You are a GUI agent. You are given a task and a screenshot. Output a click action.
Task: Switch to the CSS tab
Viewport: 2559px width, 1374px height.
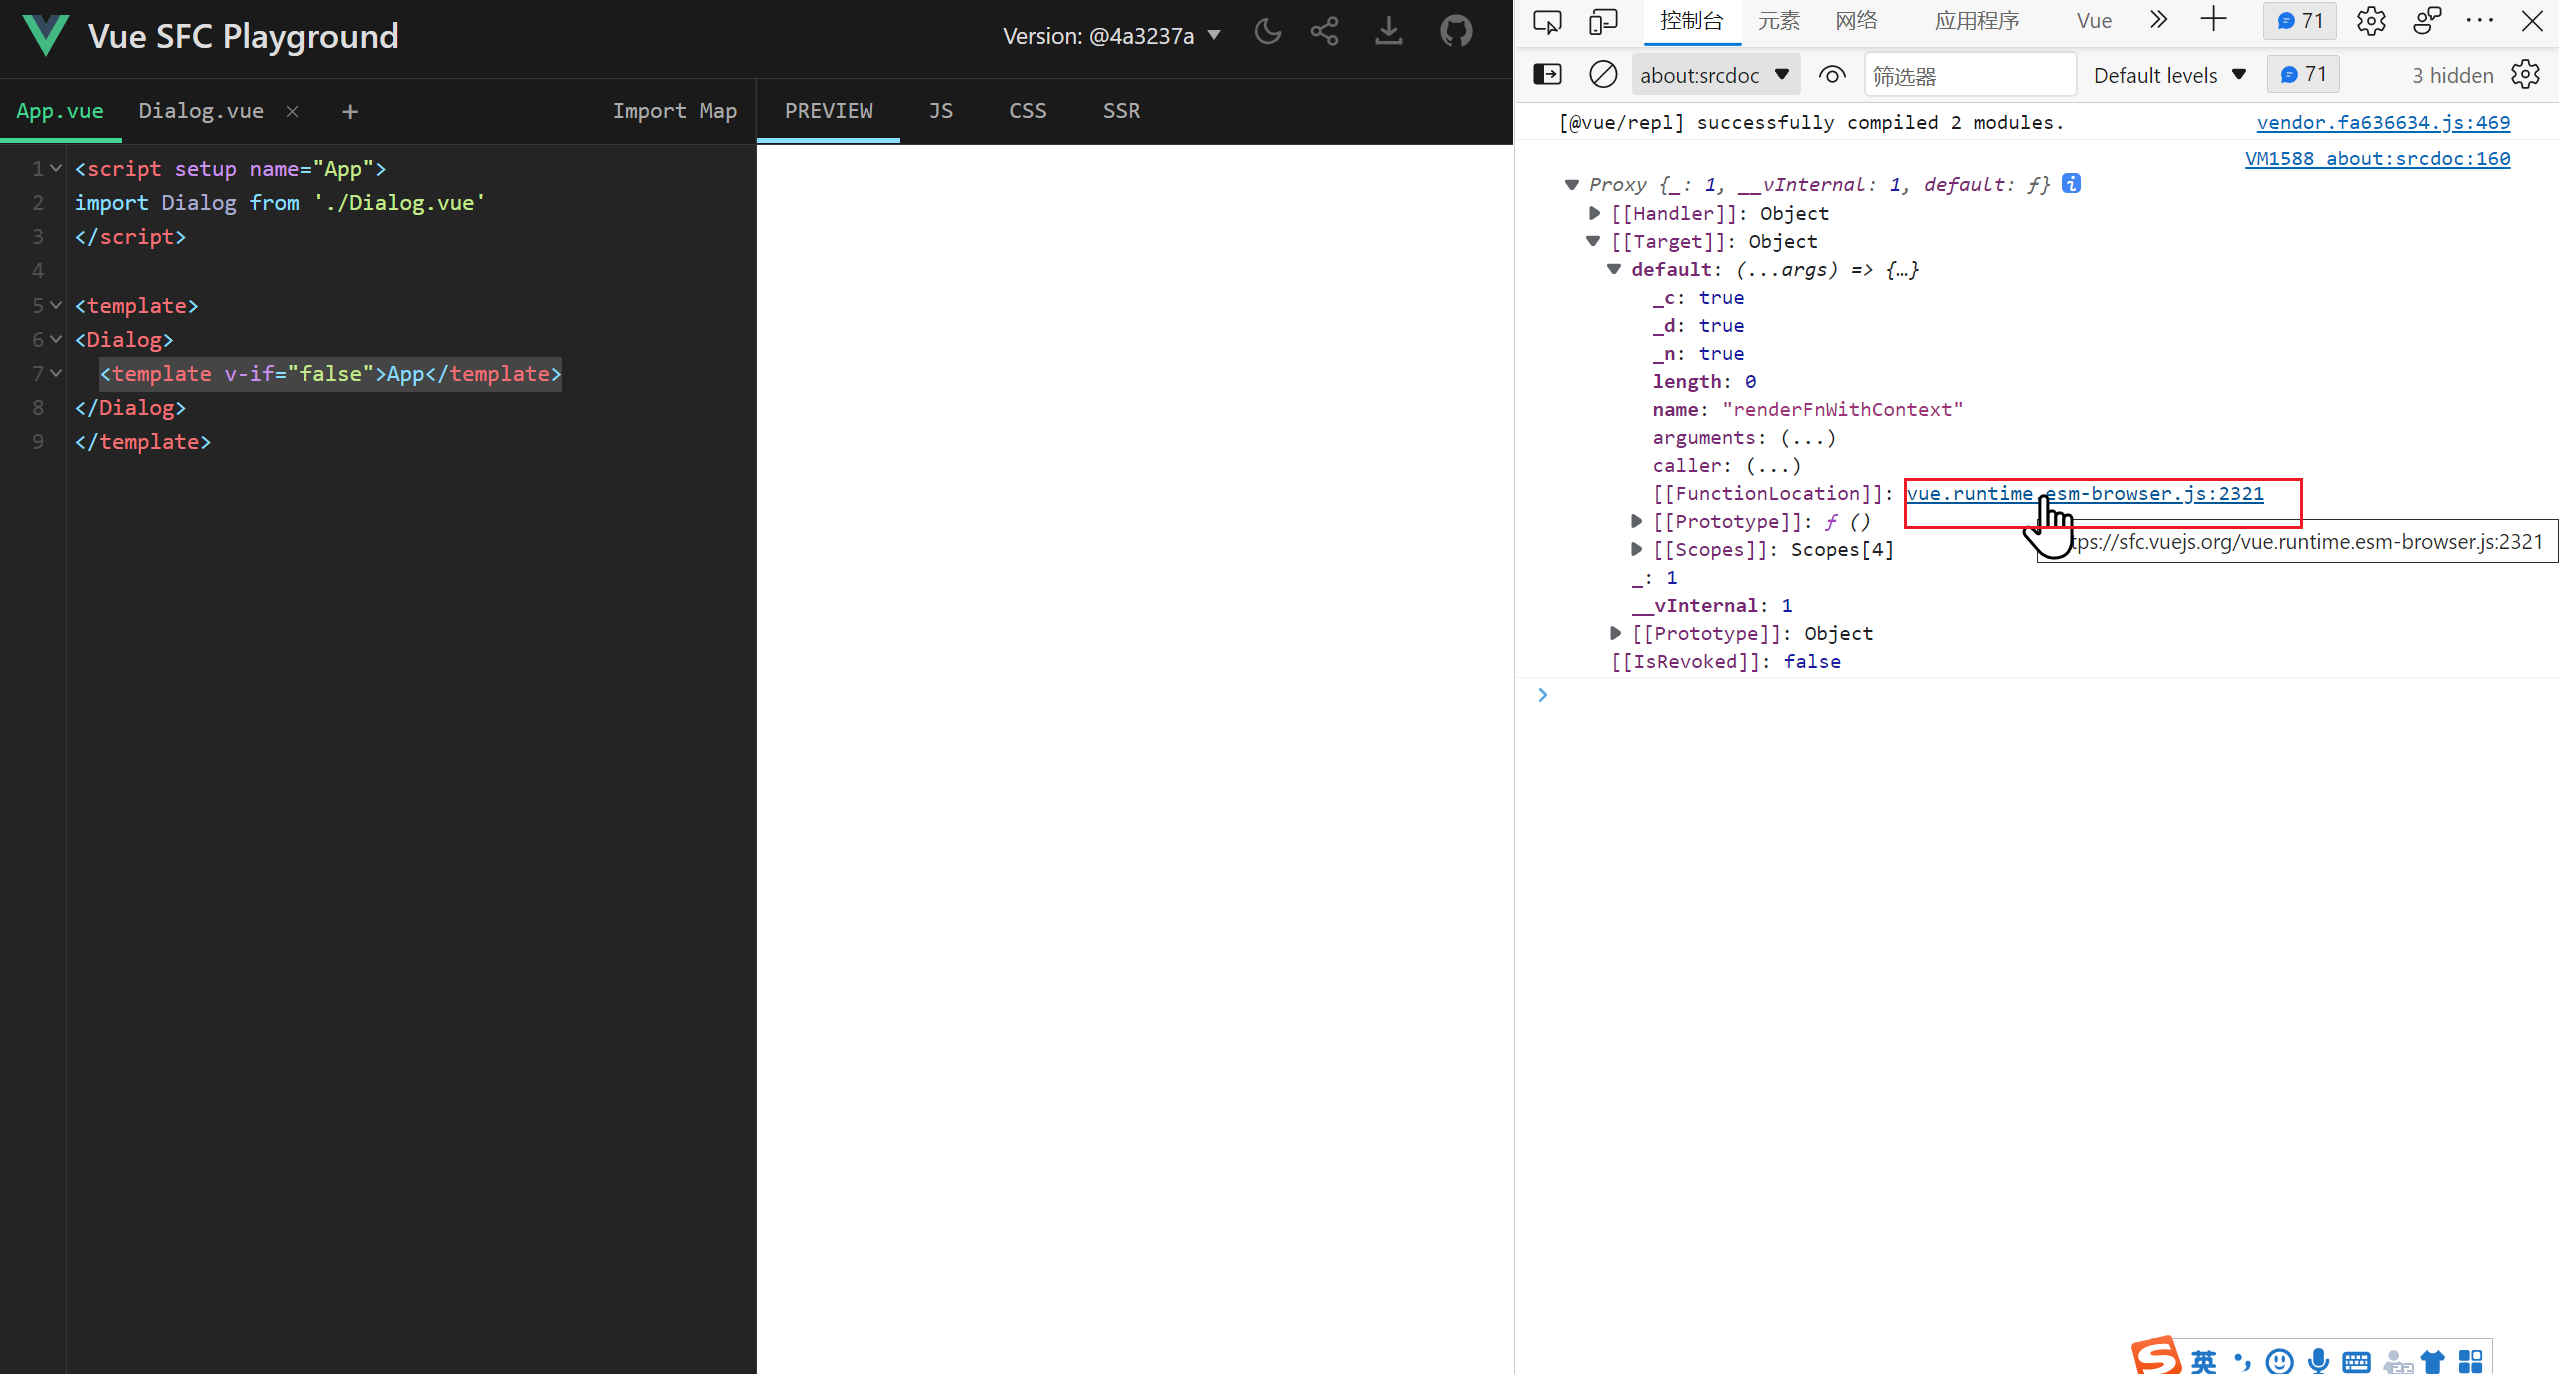coord(1026,111)
